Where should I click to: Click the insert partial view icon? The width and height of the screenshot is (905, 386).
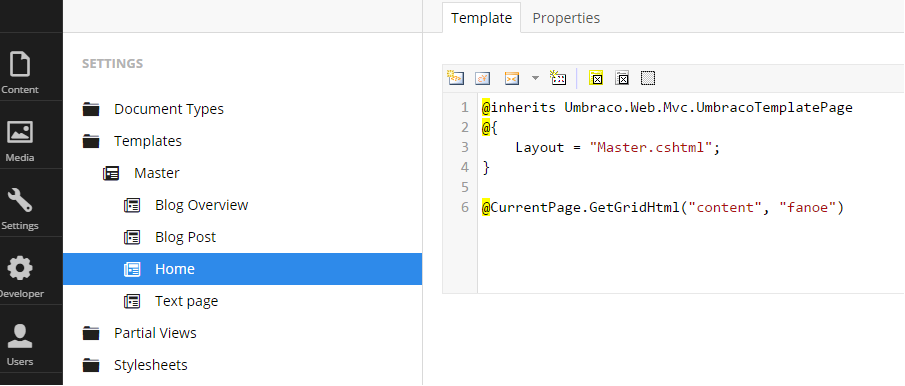[x=511, y=78]
